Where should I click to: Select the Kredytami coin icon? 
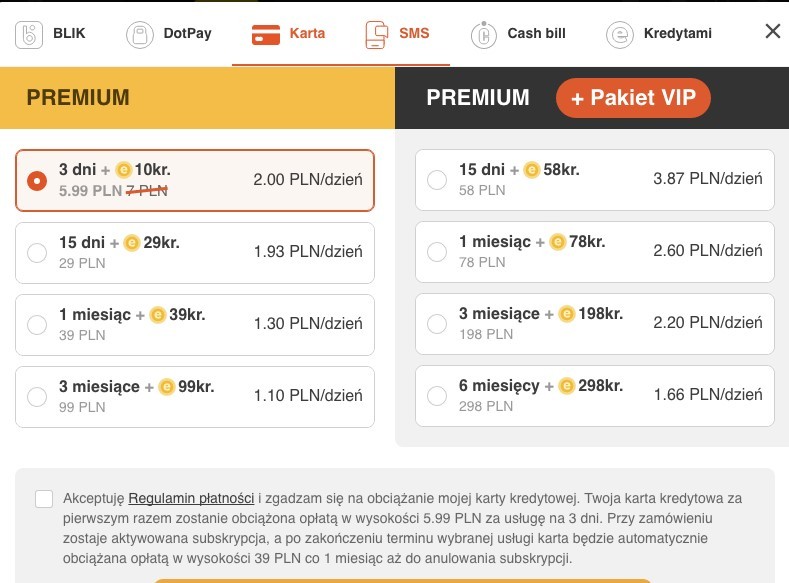click(619, 35)
